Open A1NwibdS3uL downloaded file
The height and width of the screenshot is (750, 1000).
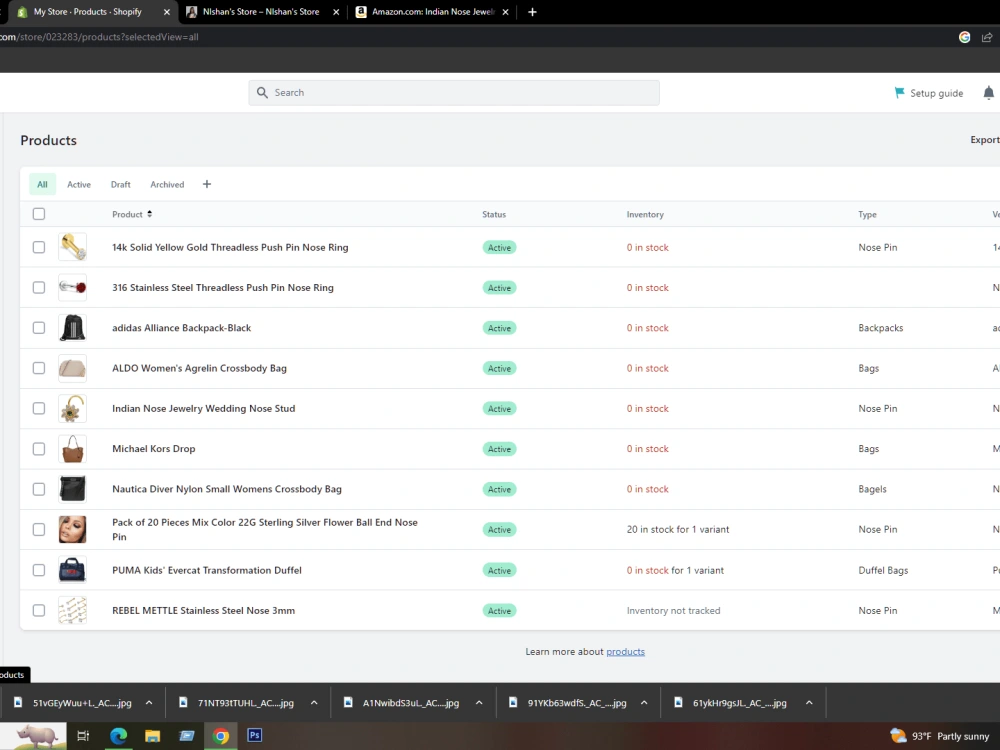pos(411,703)
